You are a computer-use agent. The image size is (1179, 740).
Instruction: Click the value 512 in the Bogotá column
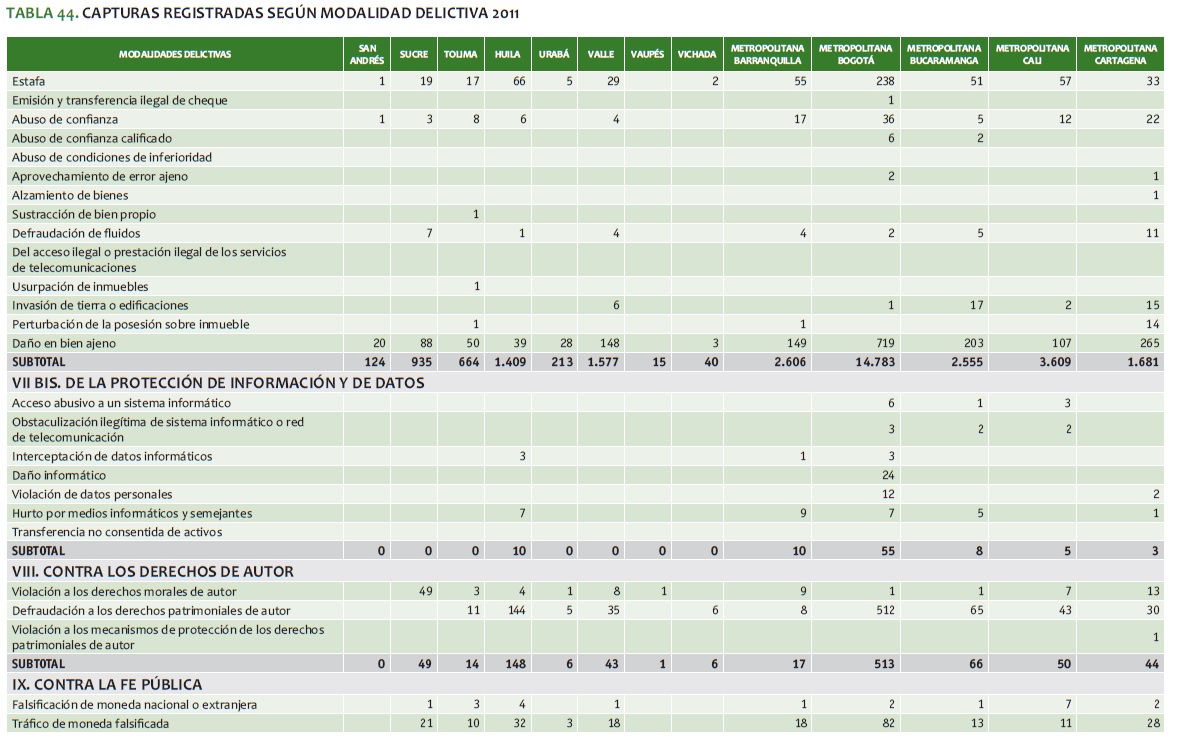coord(883,610)
